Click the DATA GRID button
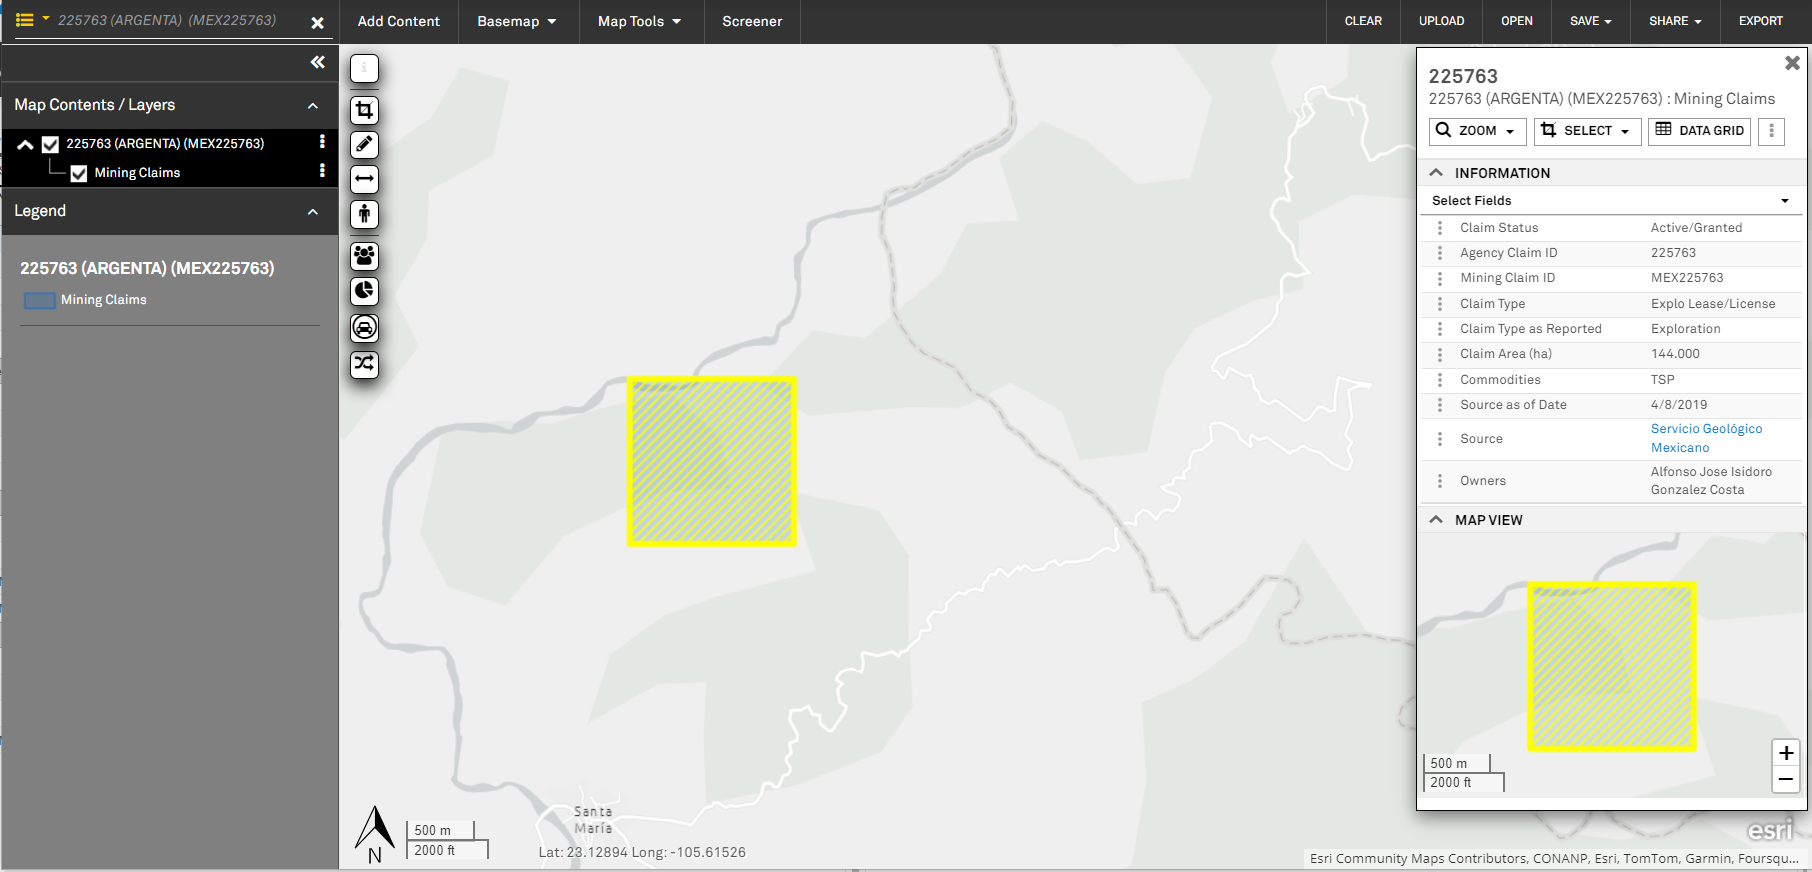The image size is (1812, 872). coord(1699,131)
